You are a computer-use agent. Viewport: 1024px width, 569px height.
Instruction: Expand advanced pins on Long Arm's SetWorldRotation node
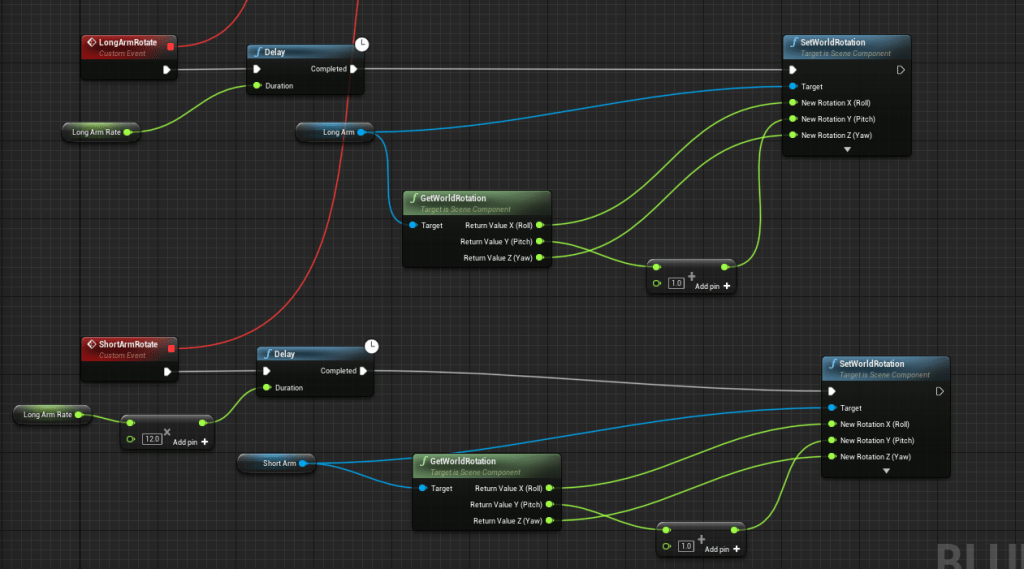coord(847,149)
